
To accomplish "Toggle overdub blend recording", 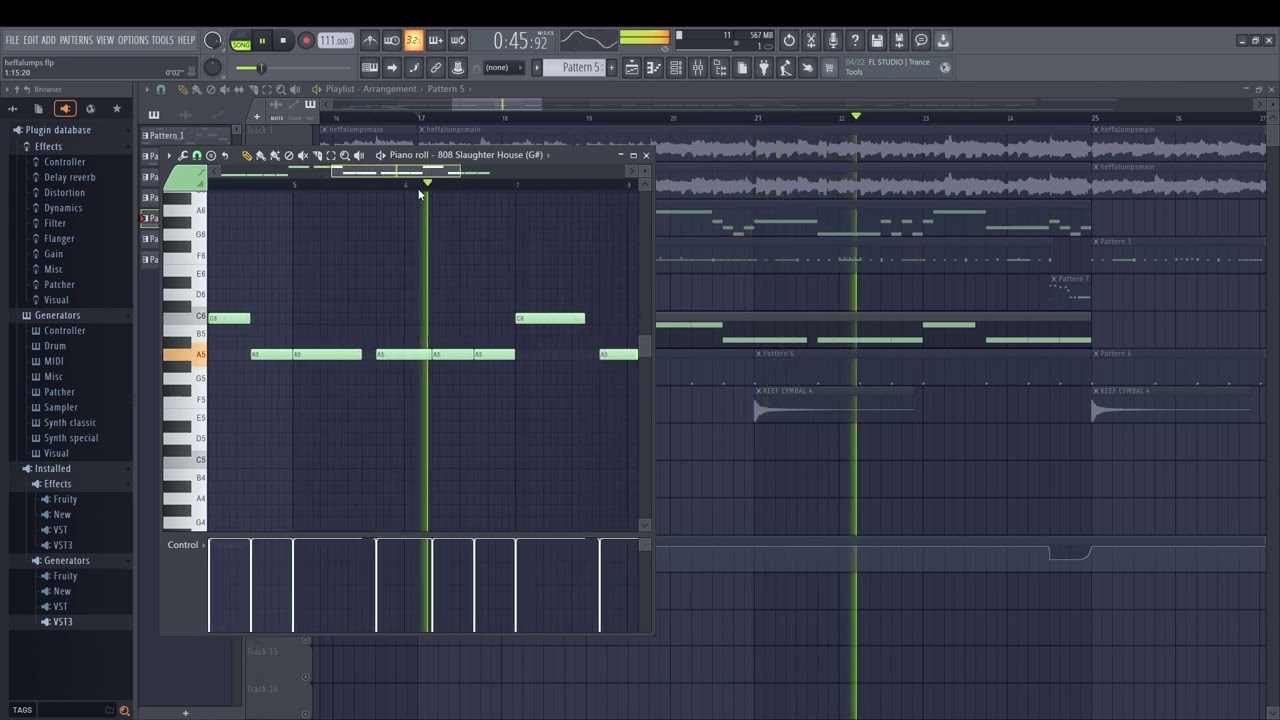I will 436,41.
